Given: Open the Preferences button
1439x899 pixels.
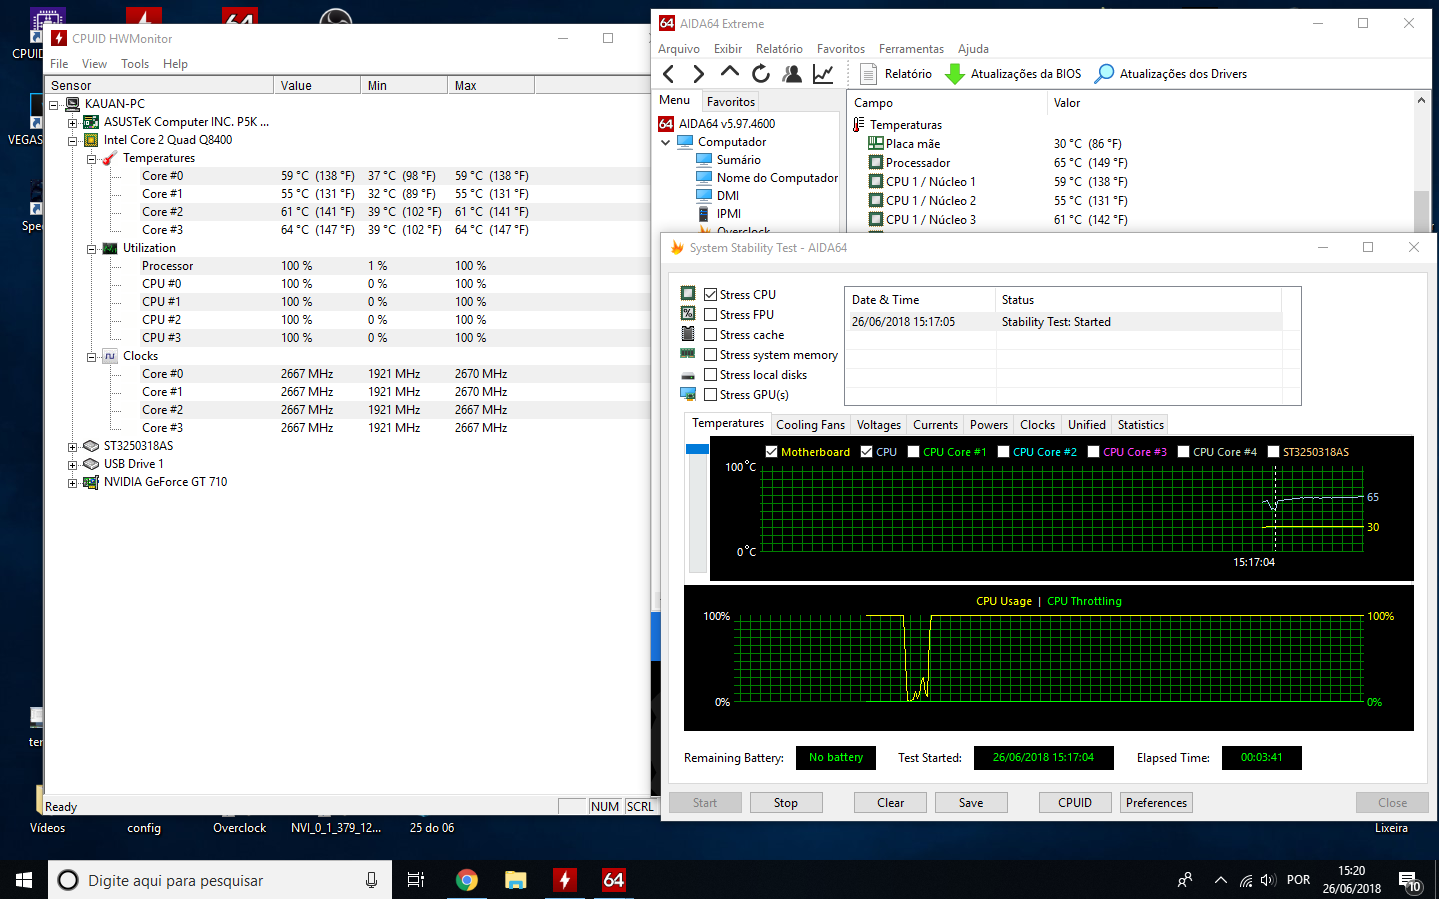Looking at the screenshot, I should 1156,803.
